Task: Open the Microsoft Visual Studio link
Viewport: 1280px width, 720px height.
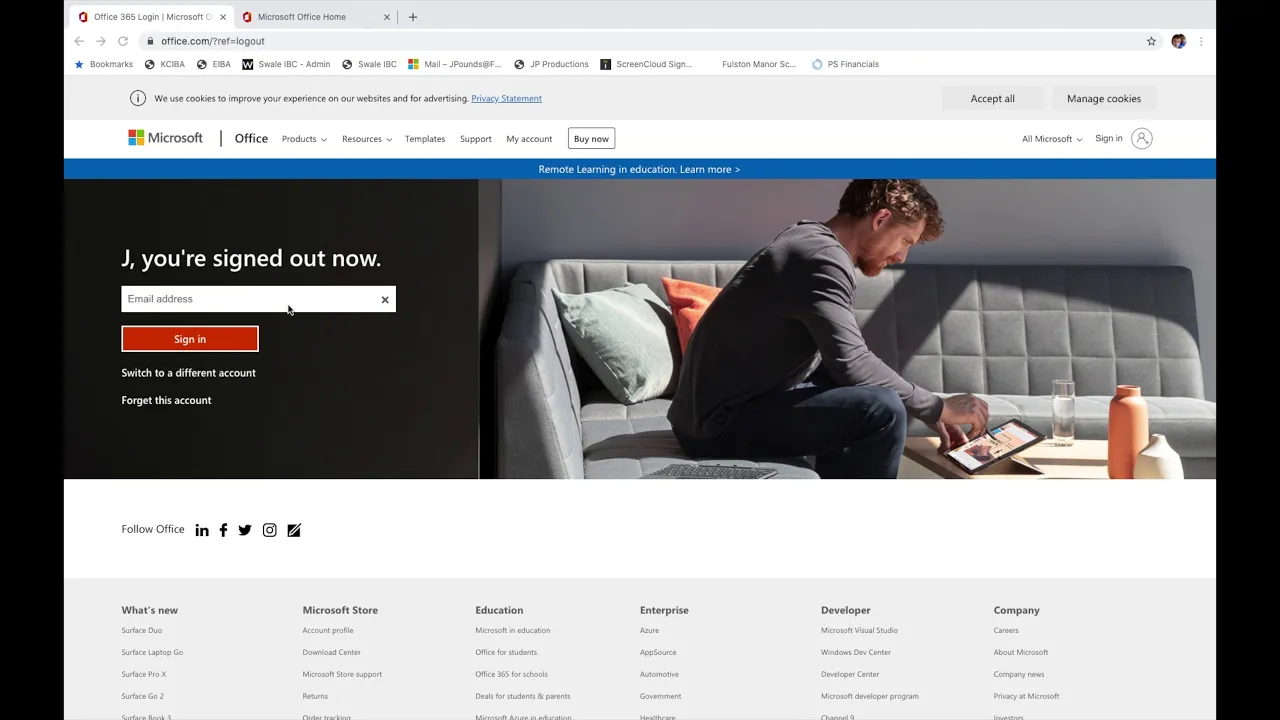Action: (859, 630)
